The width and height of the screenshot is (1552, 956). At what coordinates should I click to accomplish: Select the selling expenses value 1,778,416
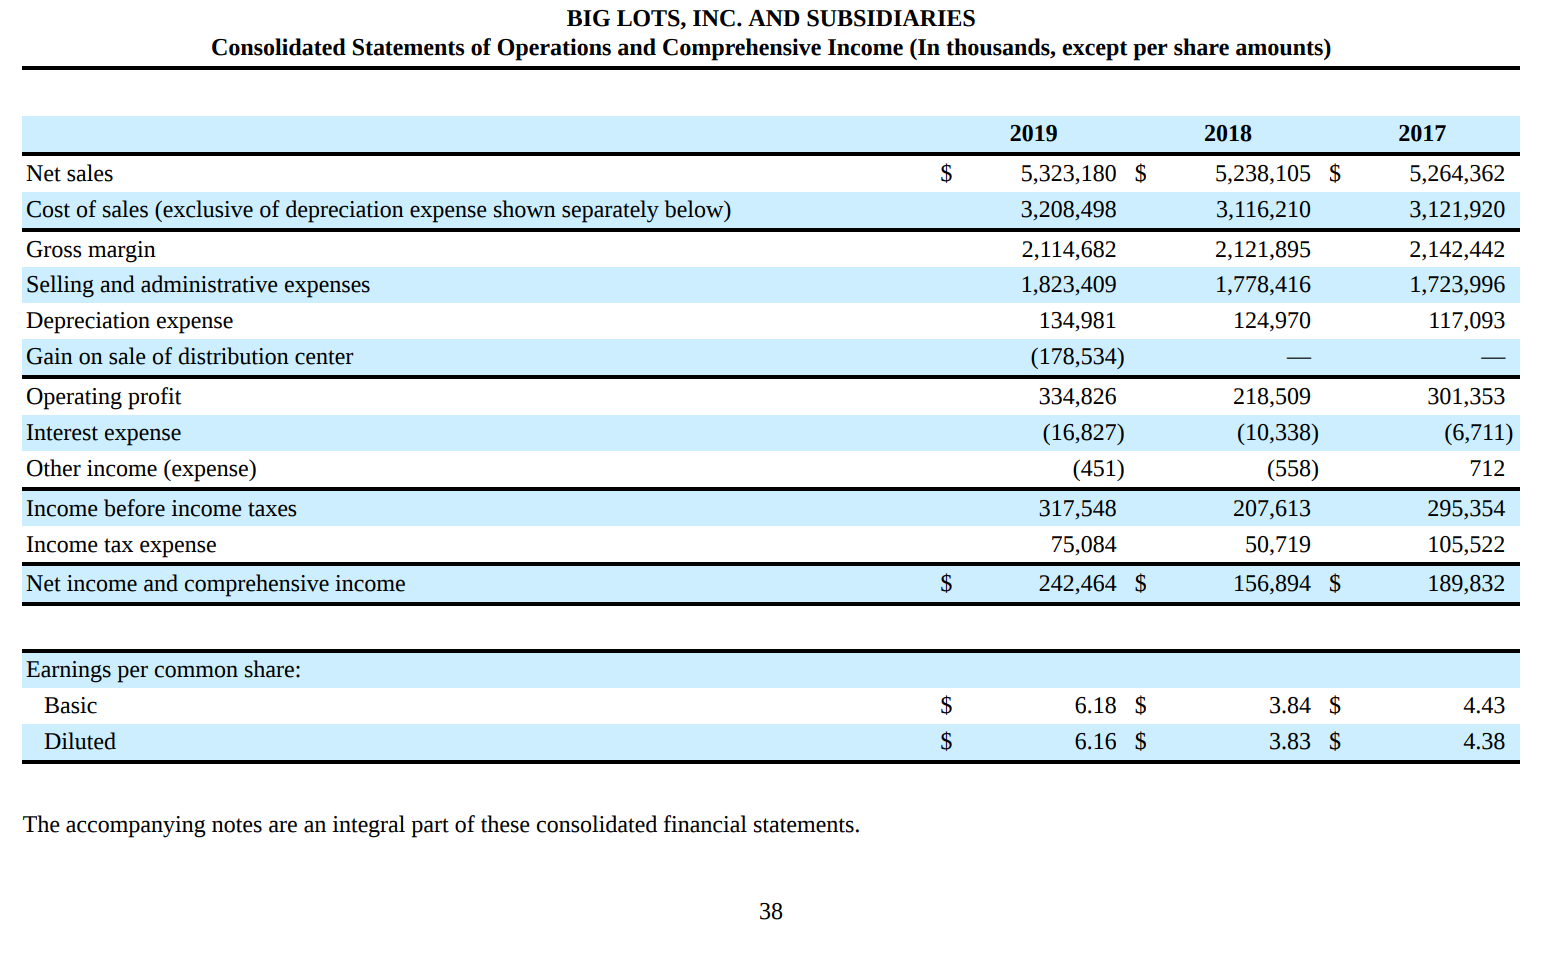[1262, 284]
